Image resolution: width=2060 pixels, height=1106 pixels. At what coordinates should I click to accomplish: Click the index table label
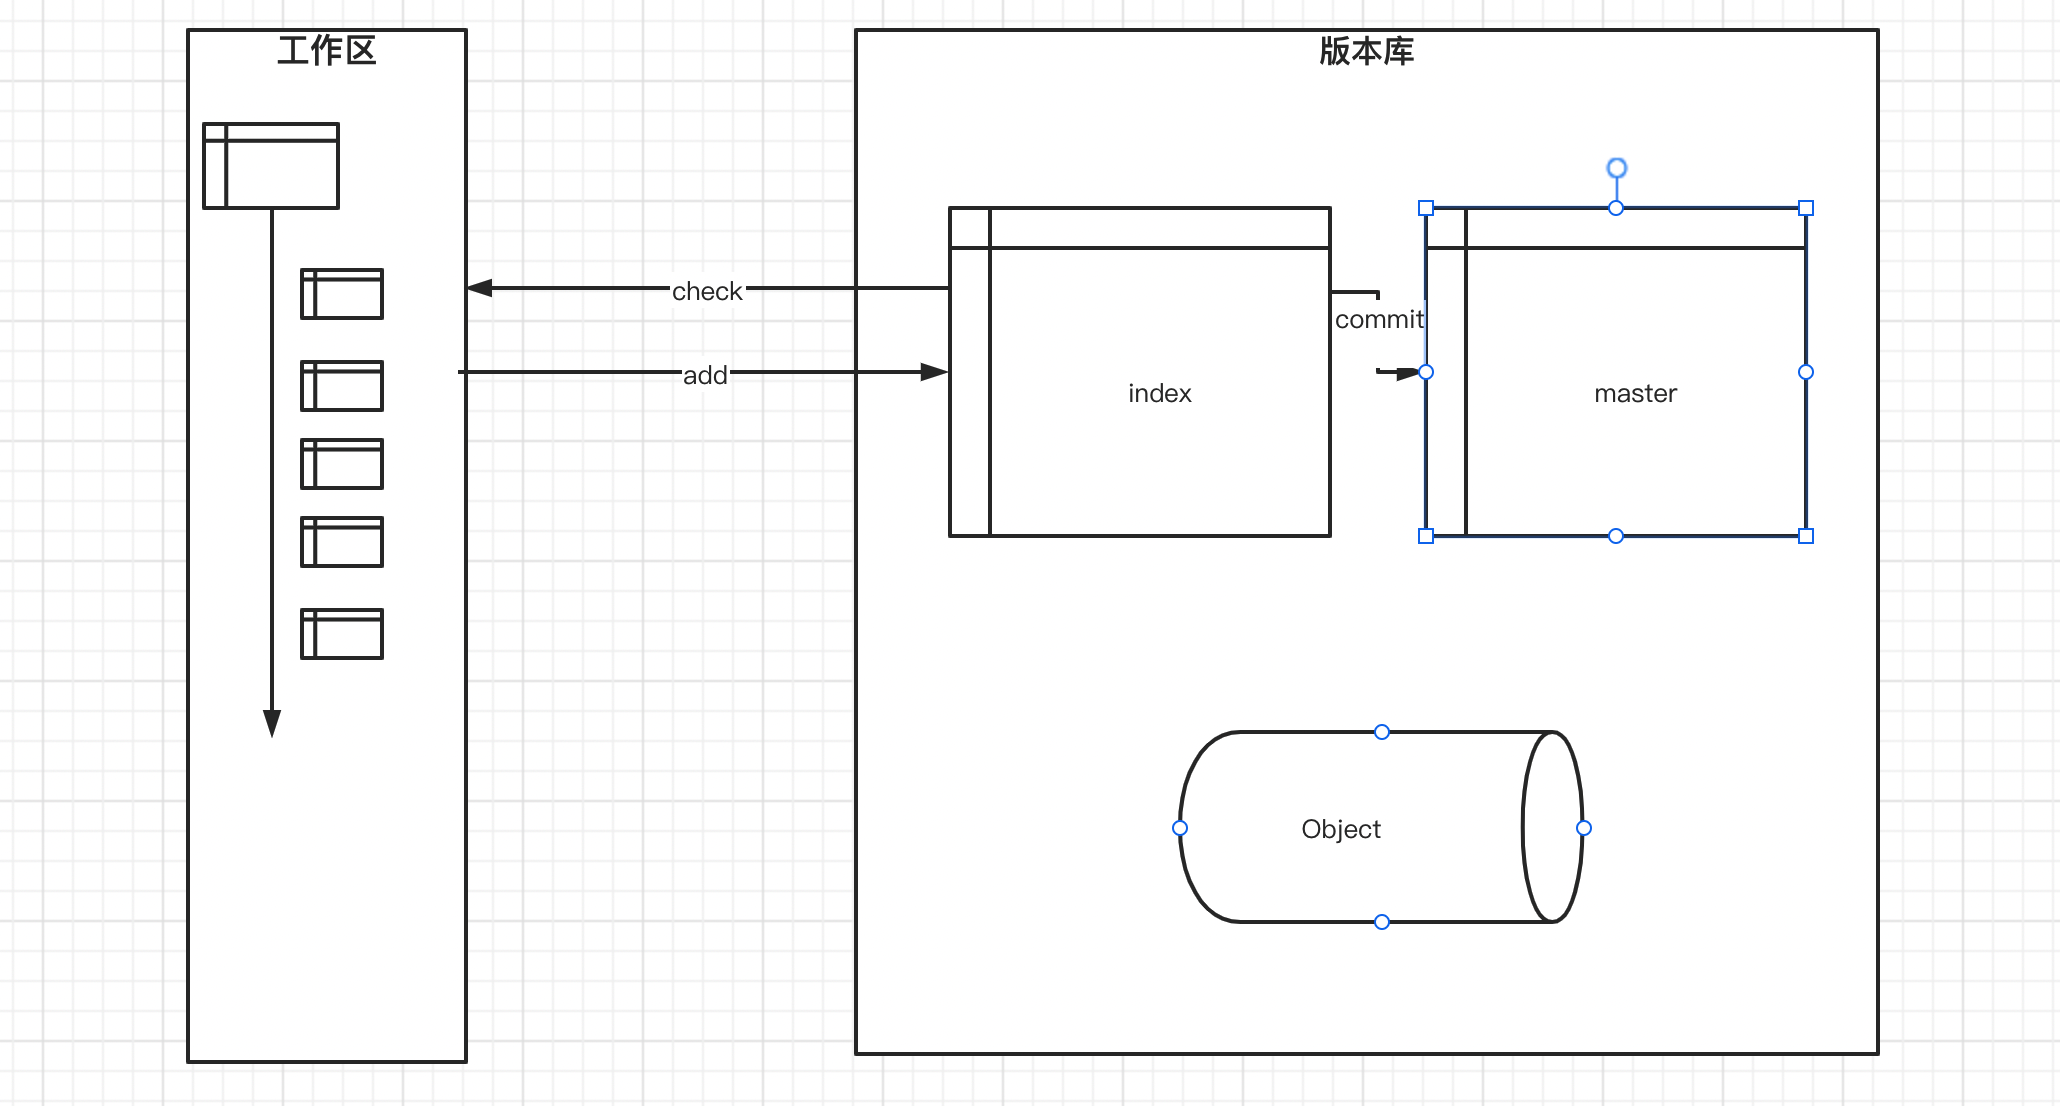click(x=1160, y=393)
